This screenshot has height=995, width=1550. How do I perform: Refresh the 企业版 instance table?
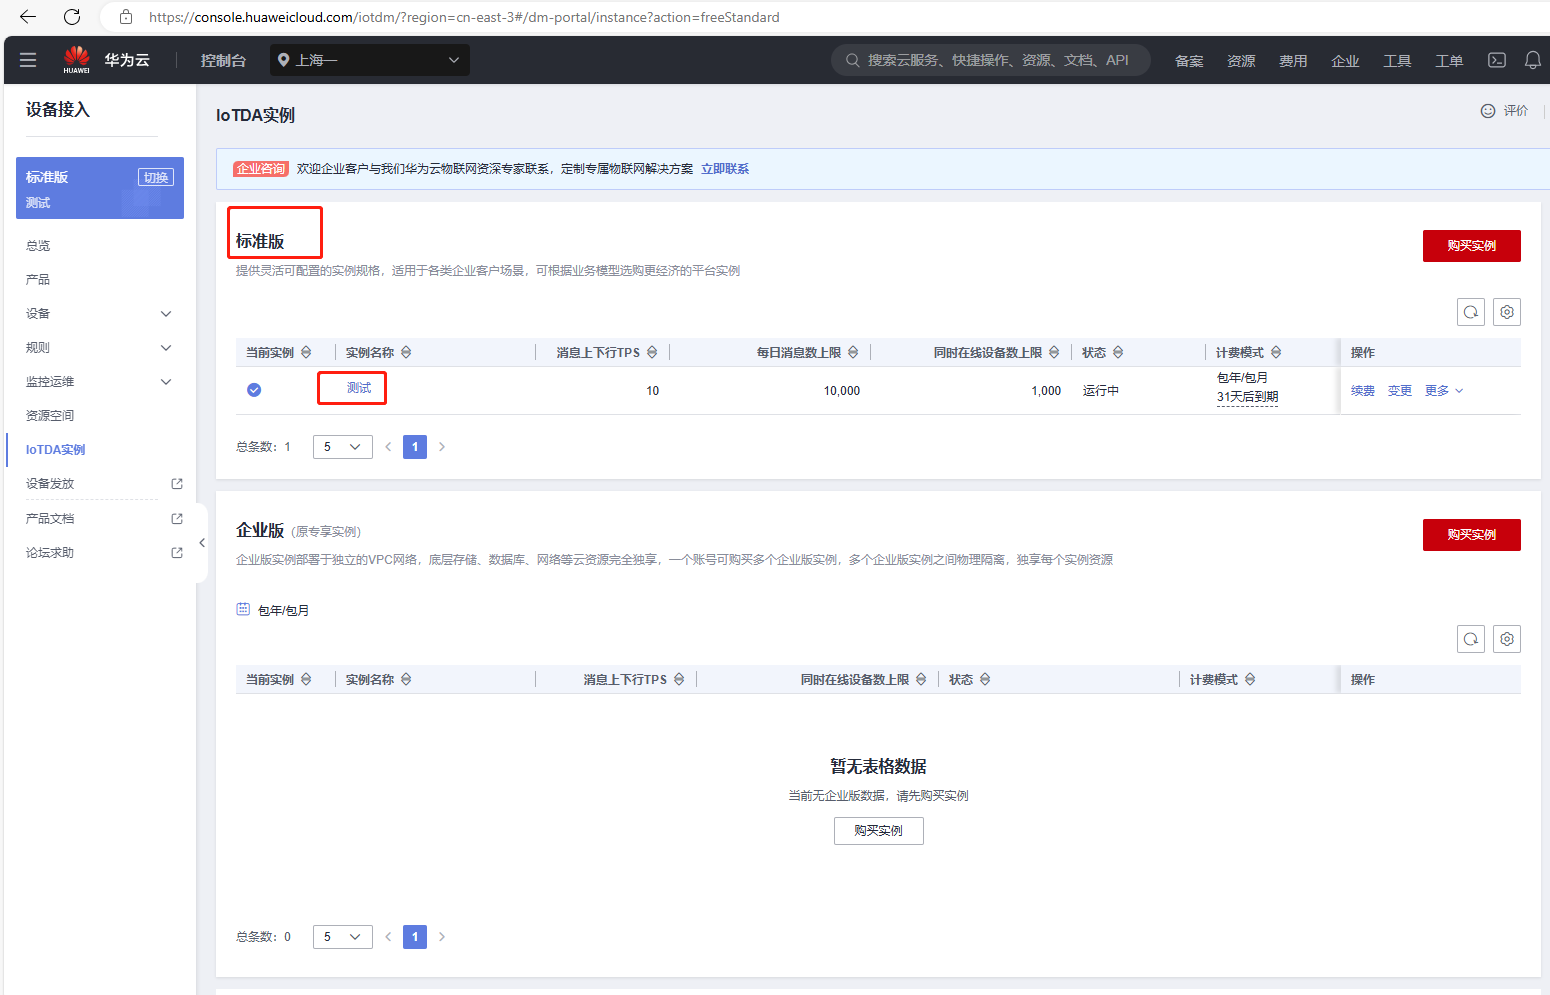click(1470, 639)
